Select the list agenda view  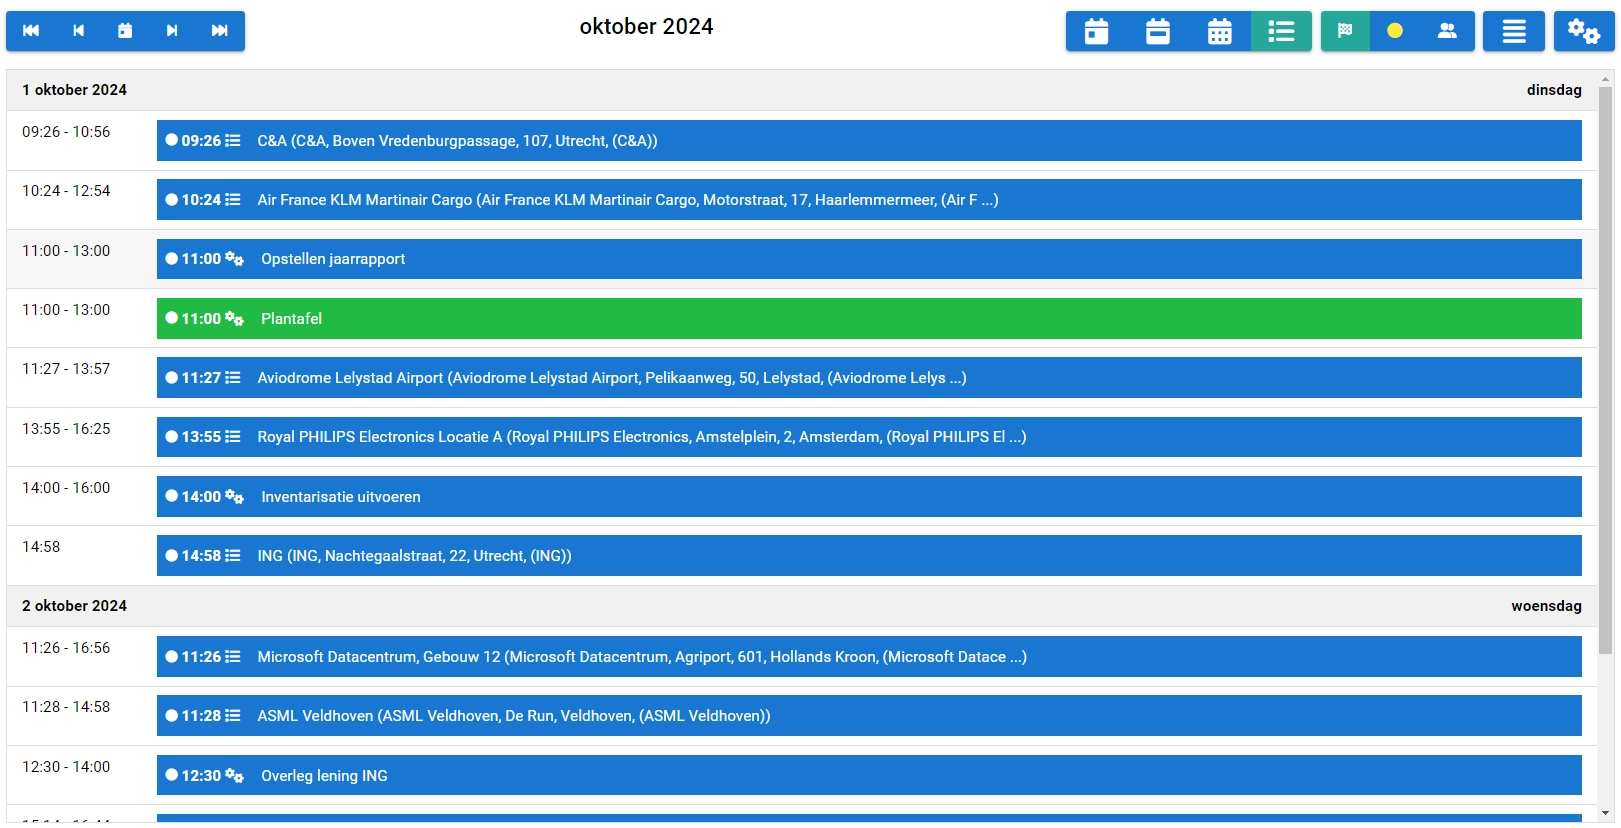tap(1281, 32)
